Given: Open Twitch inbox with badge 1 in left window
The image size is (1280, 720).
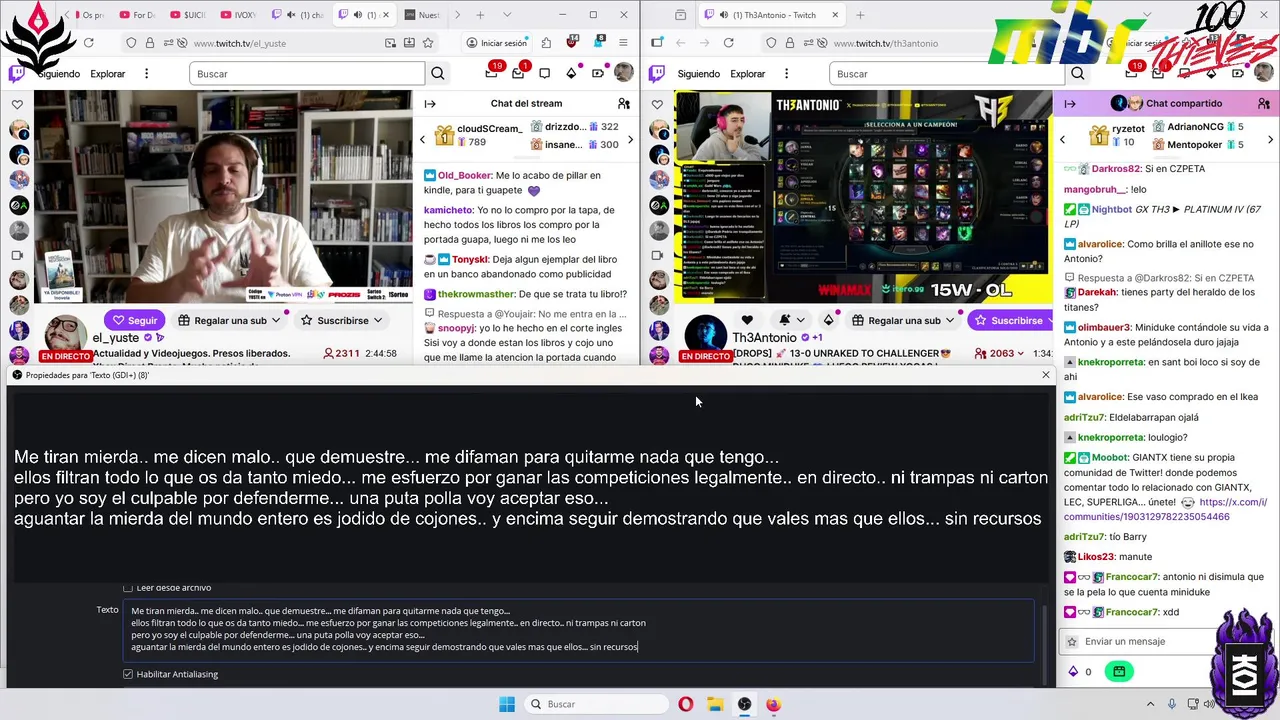Looking at the screenshot, I should pyautogui.click(x=518, y=72).
